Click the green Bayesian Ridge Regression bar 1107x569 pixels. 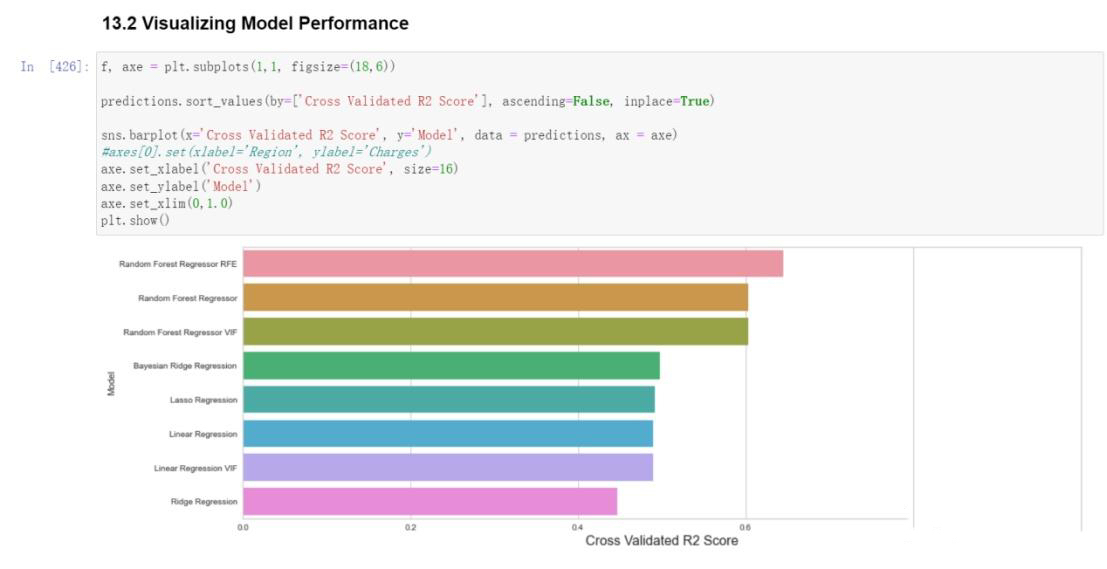451,366
